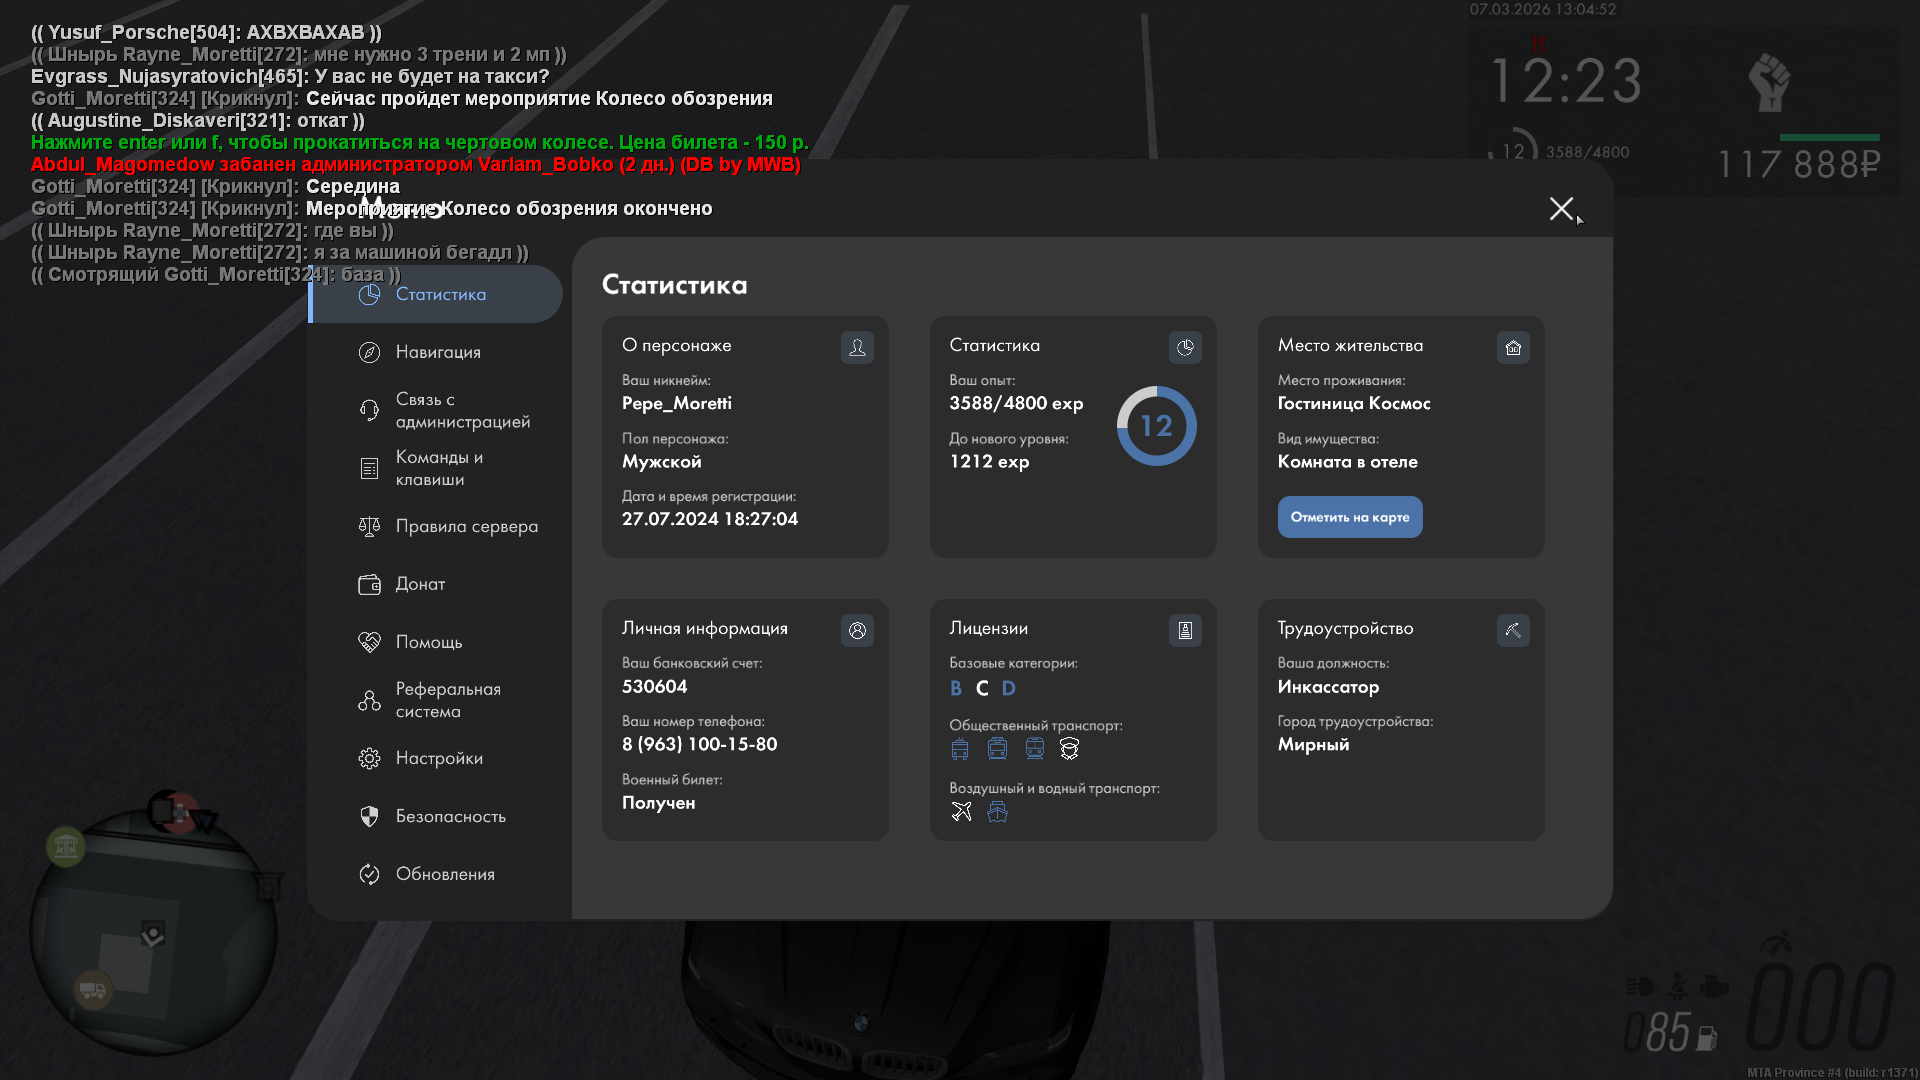Select the Донат menu item
Screen dimensions: 1920x1080
click(420, 584)
